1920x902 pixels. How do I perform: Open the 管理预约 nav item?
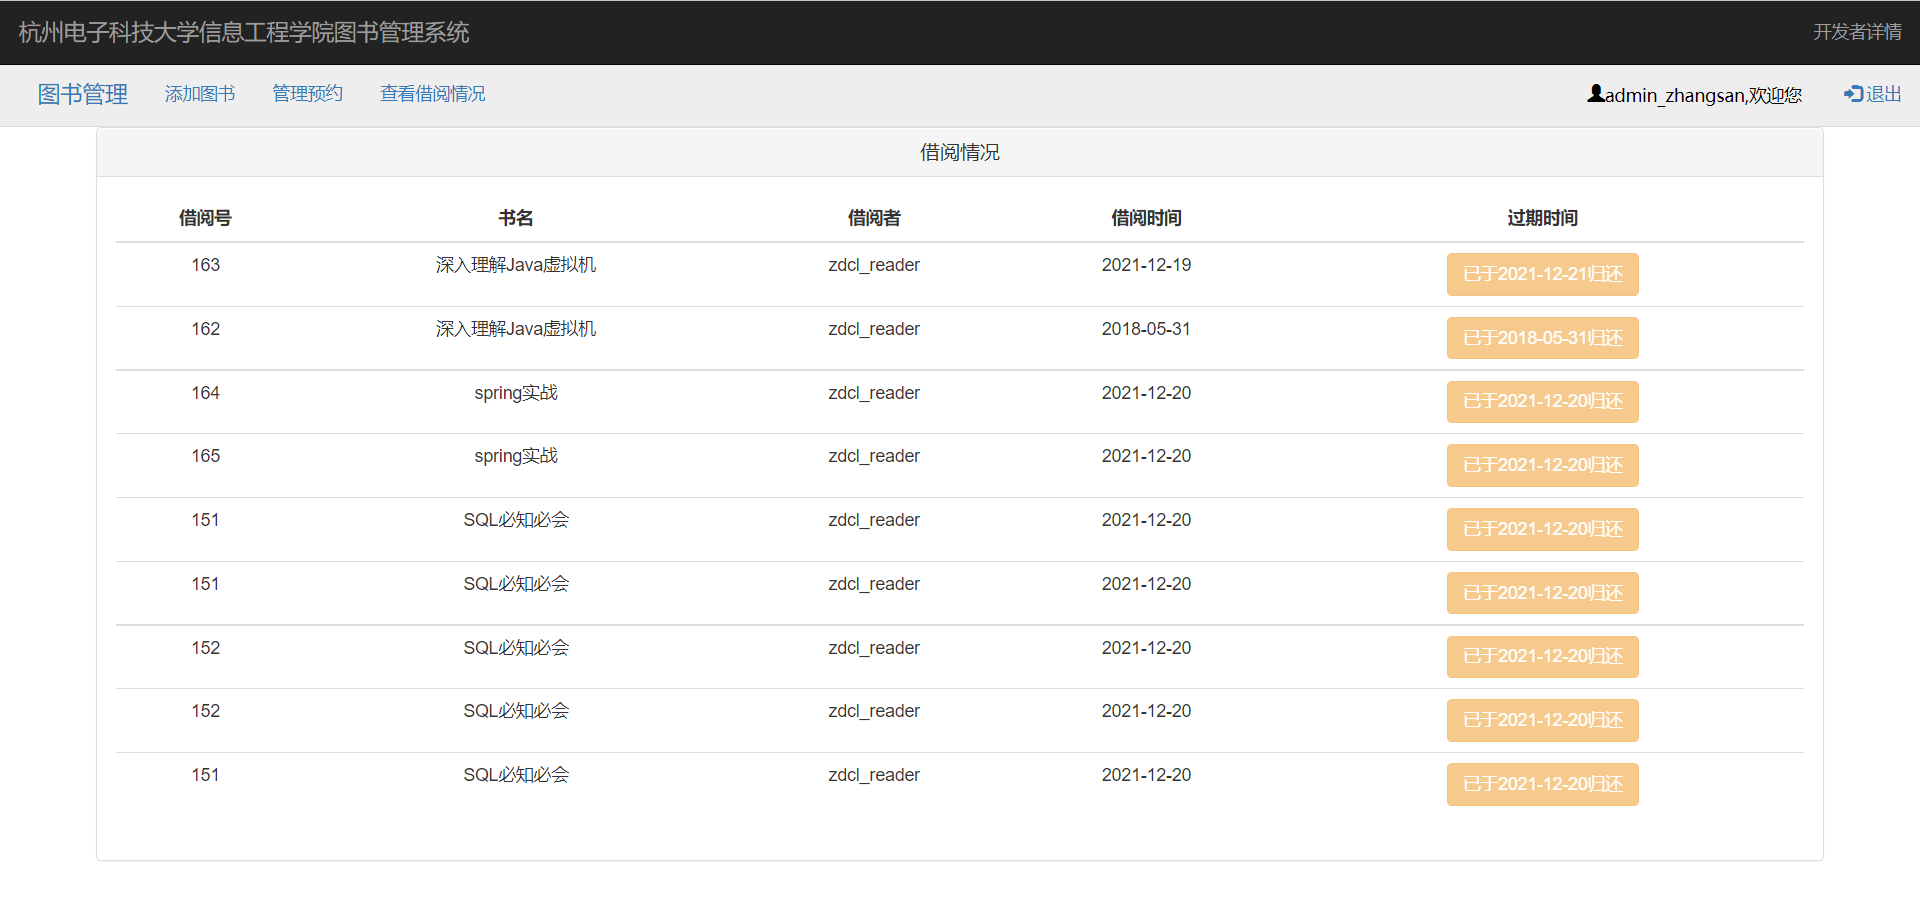point(308,94)
